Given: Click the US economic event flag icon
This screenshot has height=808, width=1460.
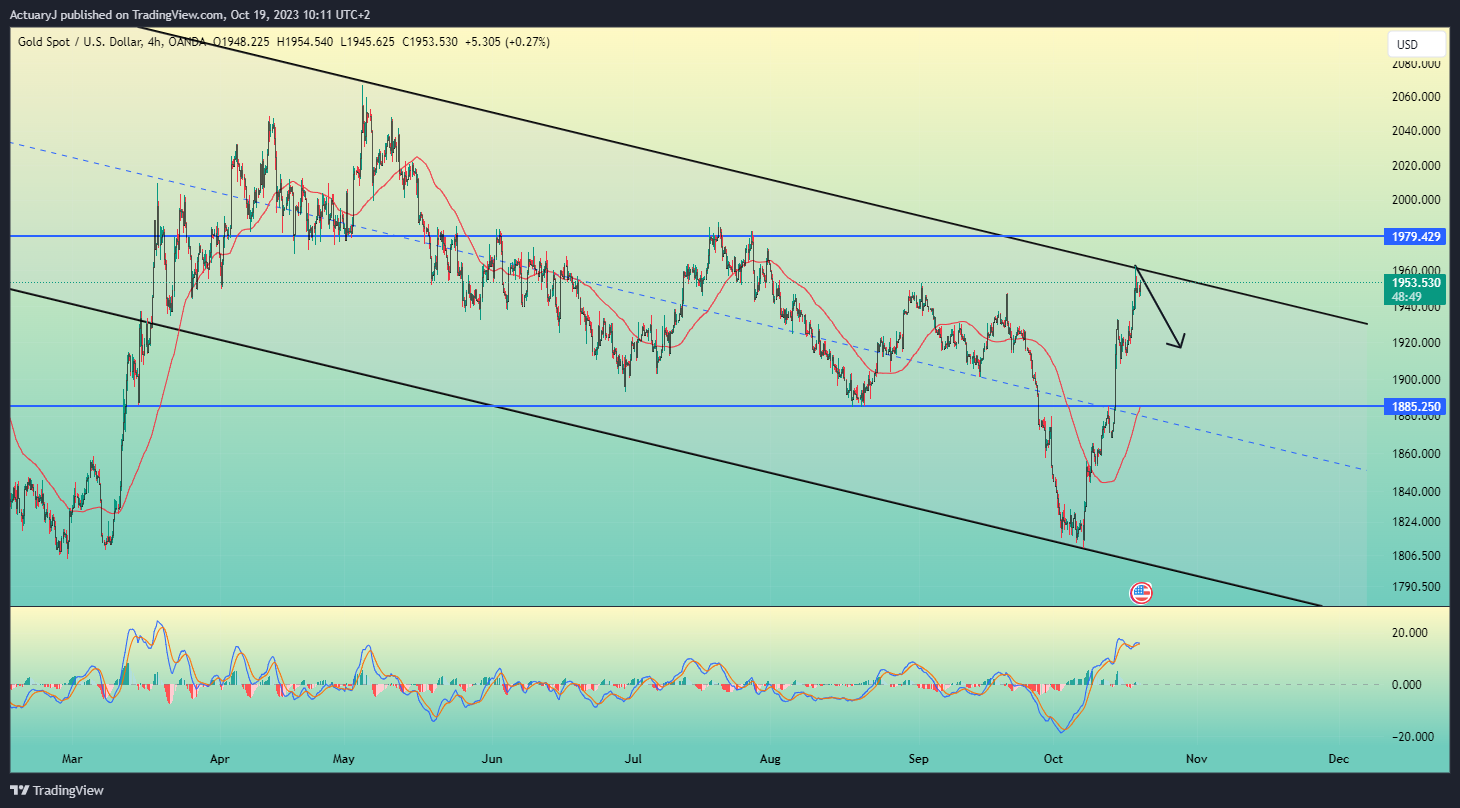Looking at the screenshot, I should [x=1141, y=593].
